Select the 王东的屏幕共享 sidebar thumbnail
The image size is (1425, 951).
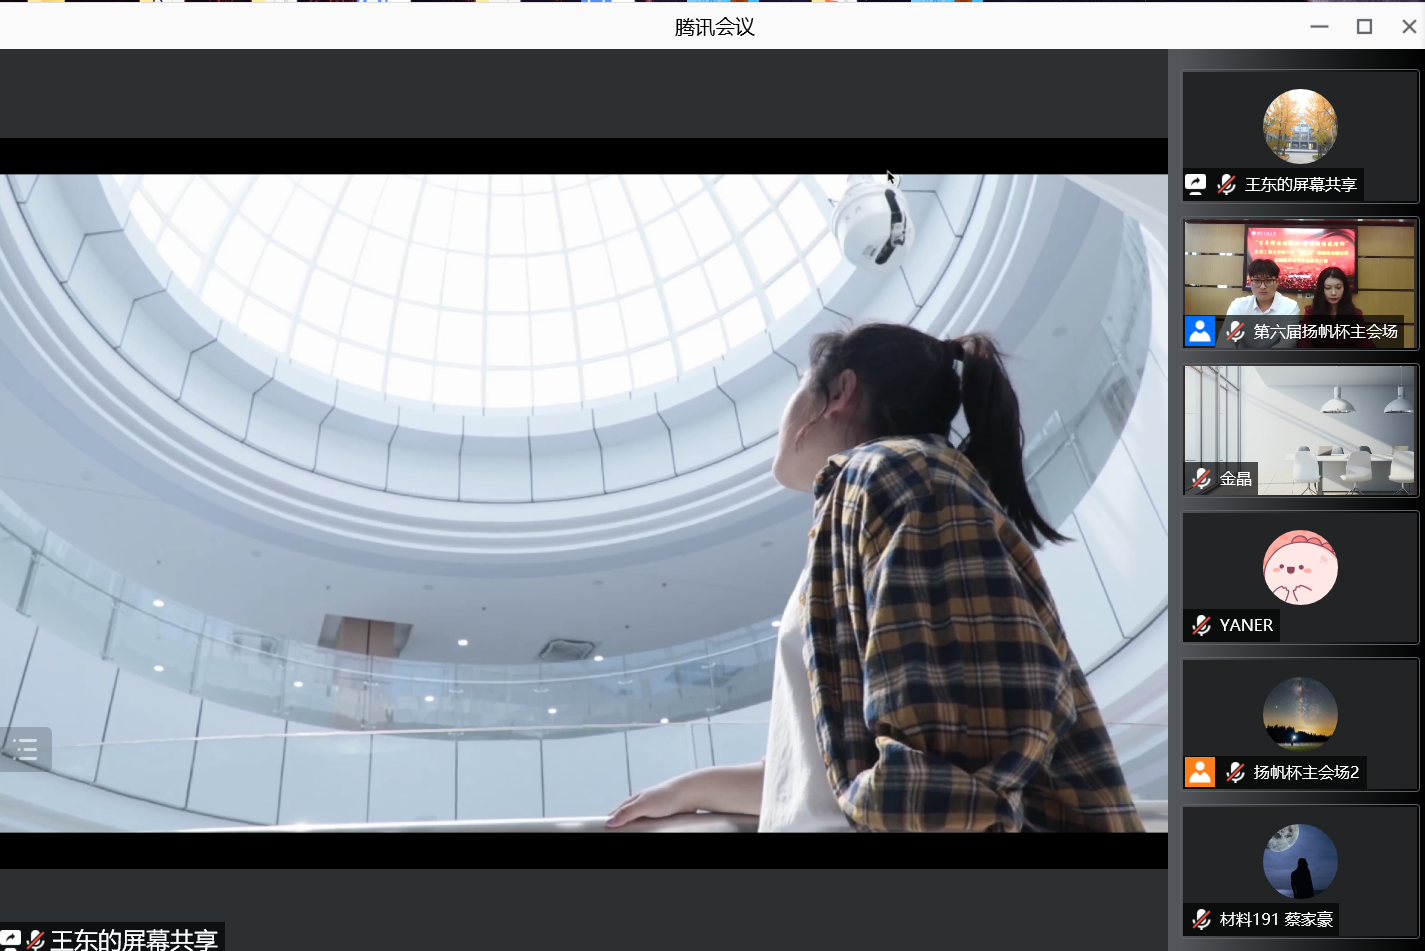(1300, 125)
